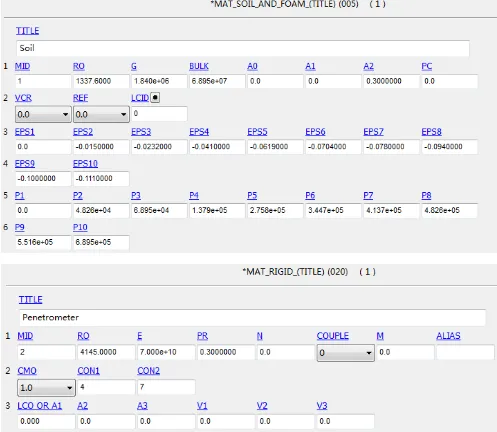Click the TITLE link in MAT_SOIL_AND_FOAM
The height and width of the screenshot is (432, 497).
click(27, 31)
